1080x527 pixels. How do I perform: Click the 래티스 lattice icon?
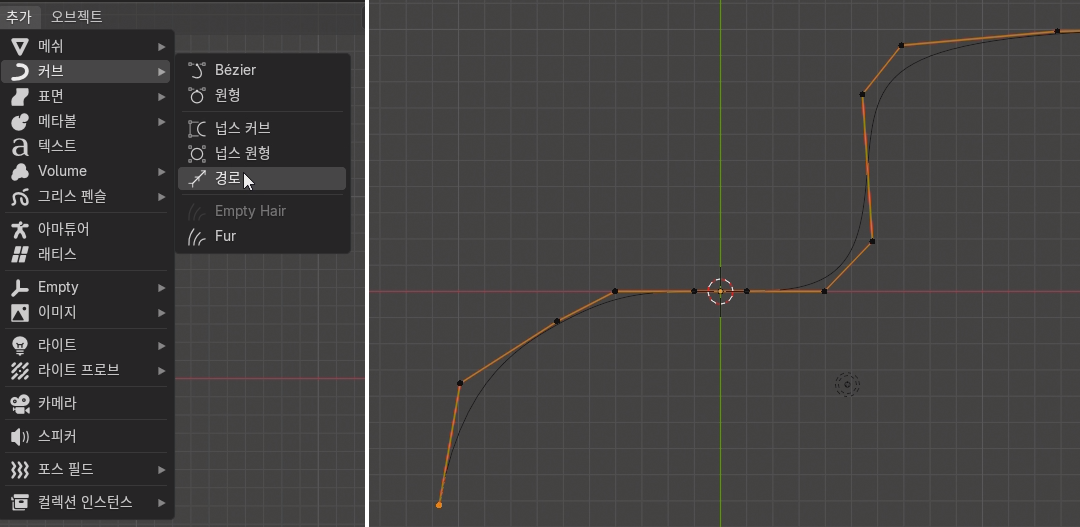point(20,255)
